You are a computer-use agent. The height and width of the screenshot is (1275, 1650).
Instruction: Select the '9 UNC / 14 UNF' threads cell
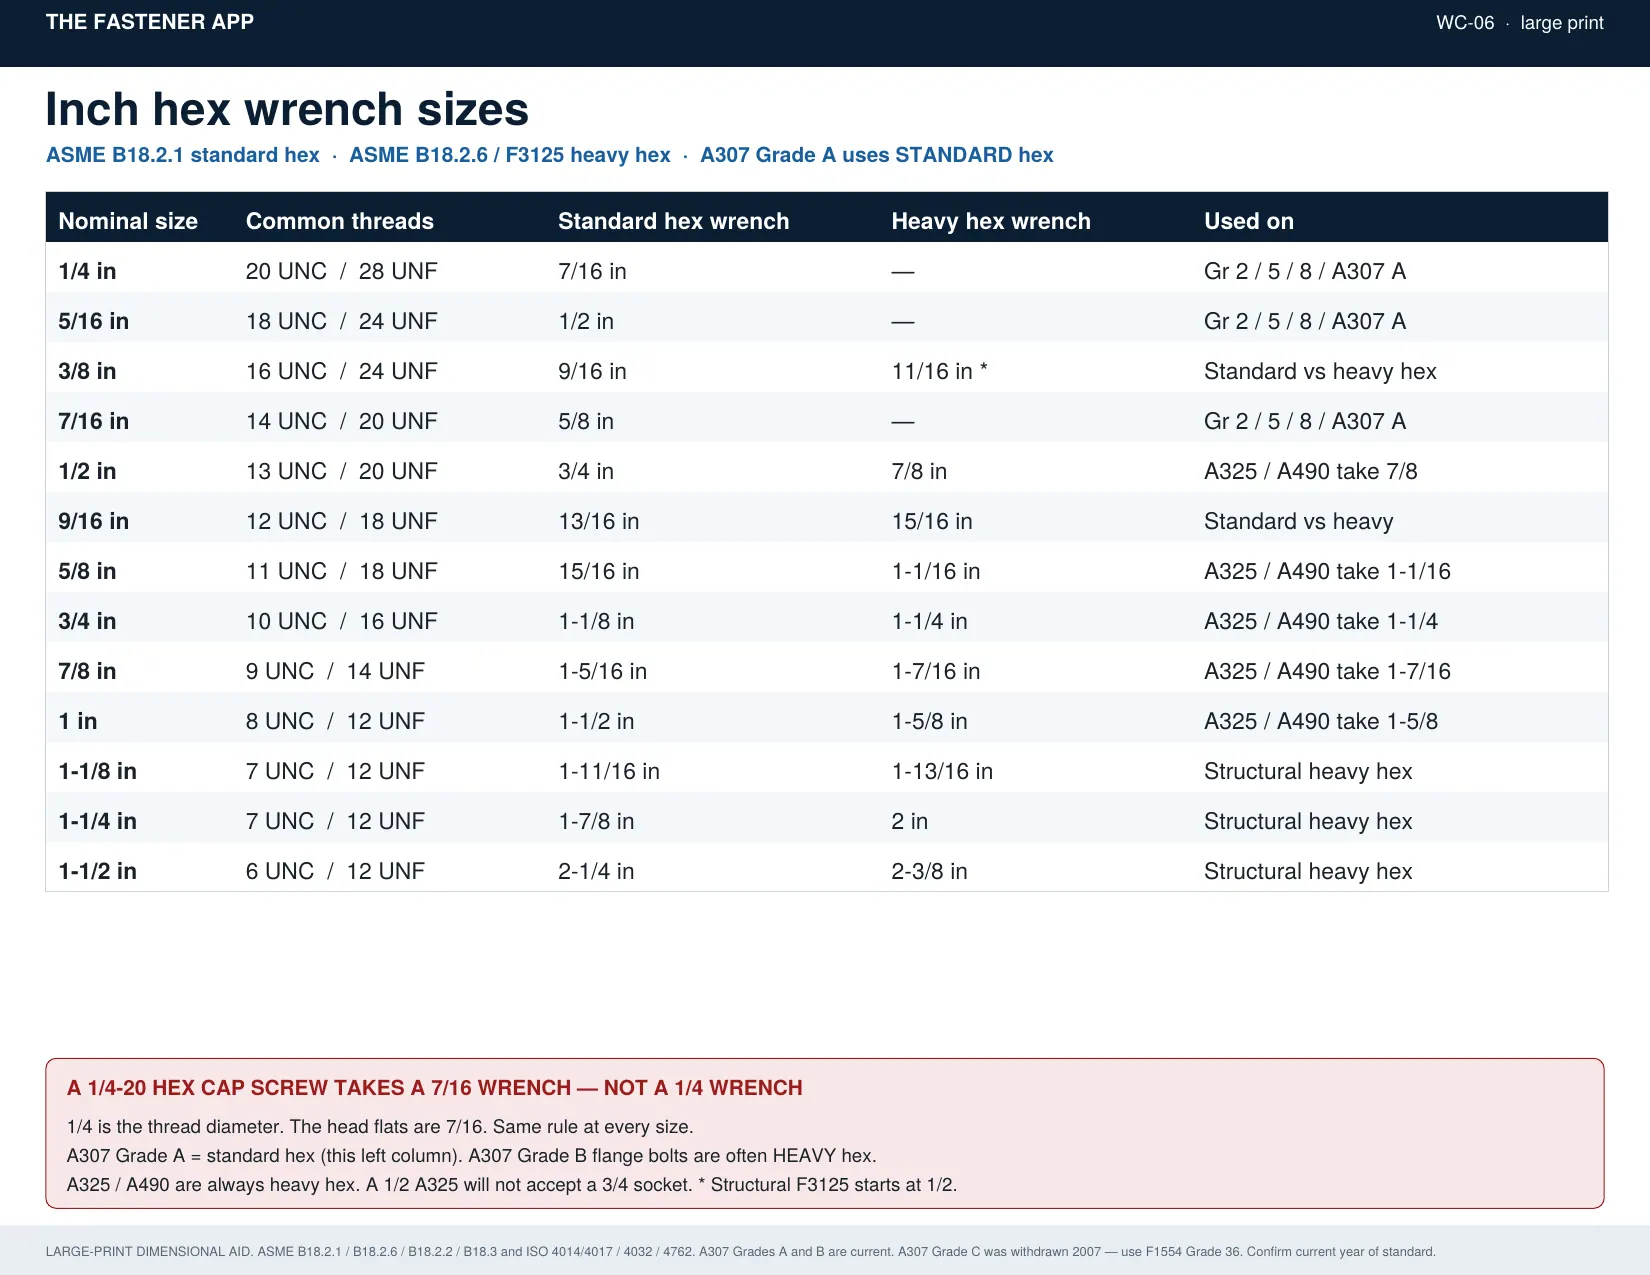click(x=335, y=671)
